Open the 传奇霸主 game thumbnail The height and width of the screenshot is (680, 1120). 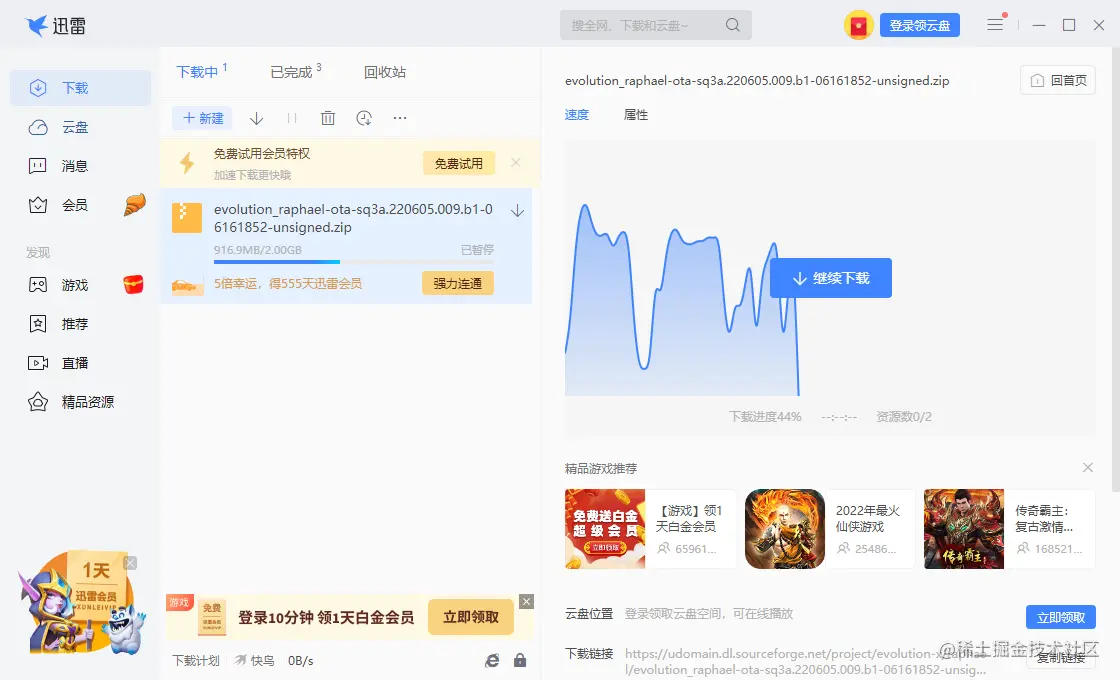tap(964, 529)
